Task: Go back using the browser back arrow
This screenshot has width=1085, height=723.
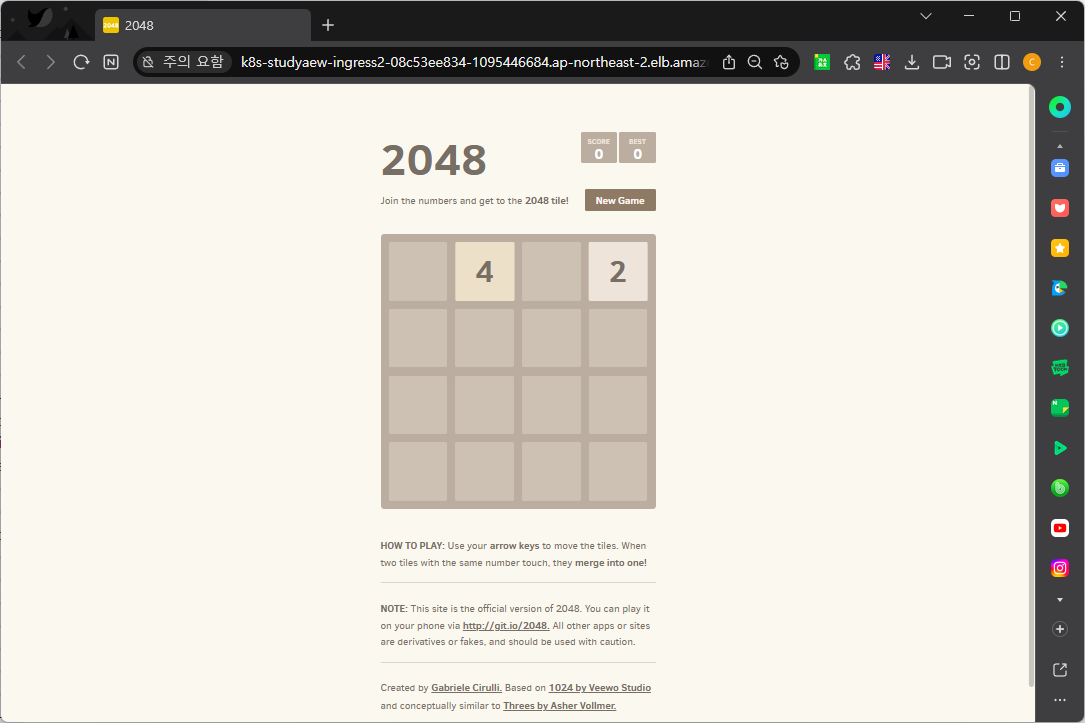Action: click(21, 62)
